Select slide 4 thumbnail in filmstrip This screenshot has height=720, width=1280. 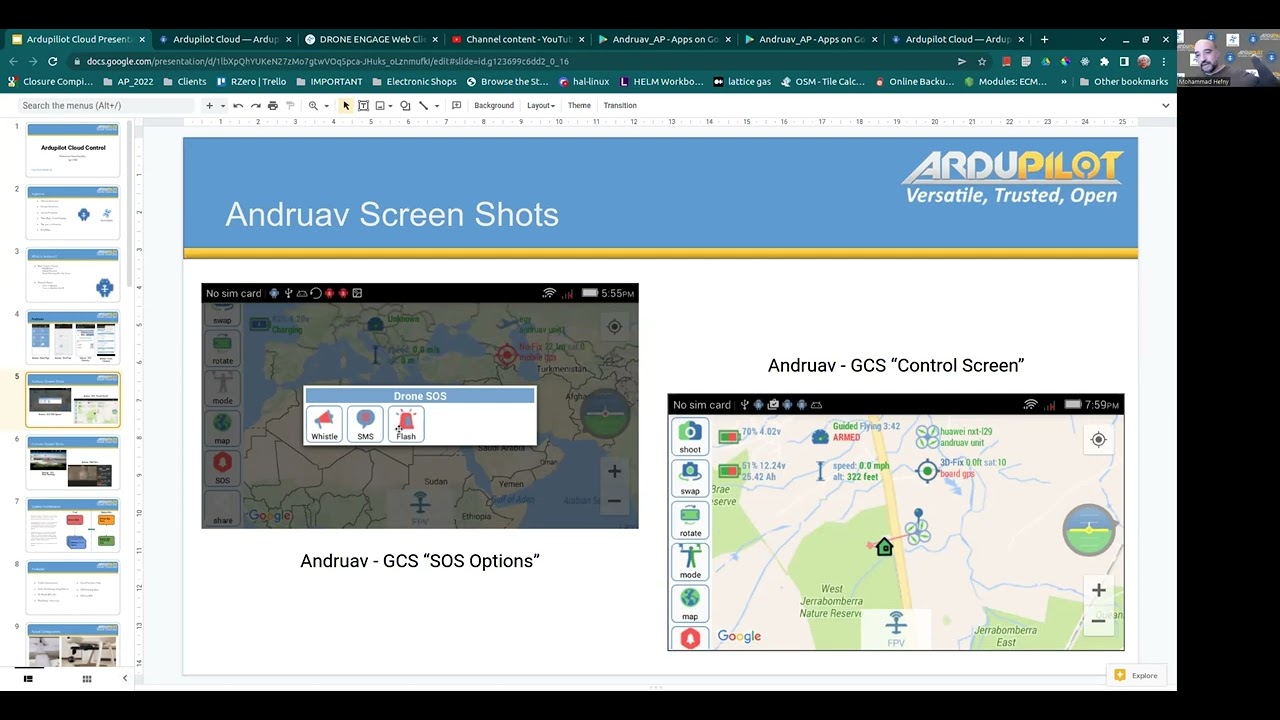click(73, 338)
